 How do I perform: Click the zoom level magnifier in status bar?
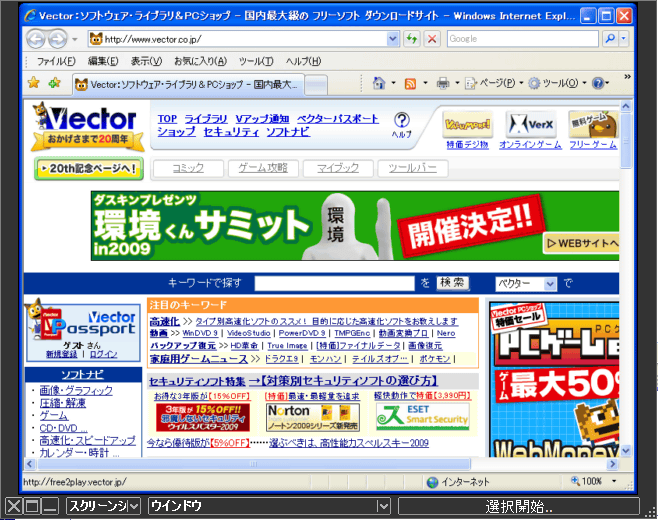575,481
